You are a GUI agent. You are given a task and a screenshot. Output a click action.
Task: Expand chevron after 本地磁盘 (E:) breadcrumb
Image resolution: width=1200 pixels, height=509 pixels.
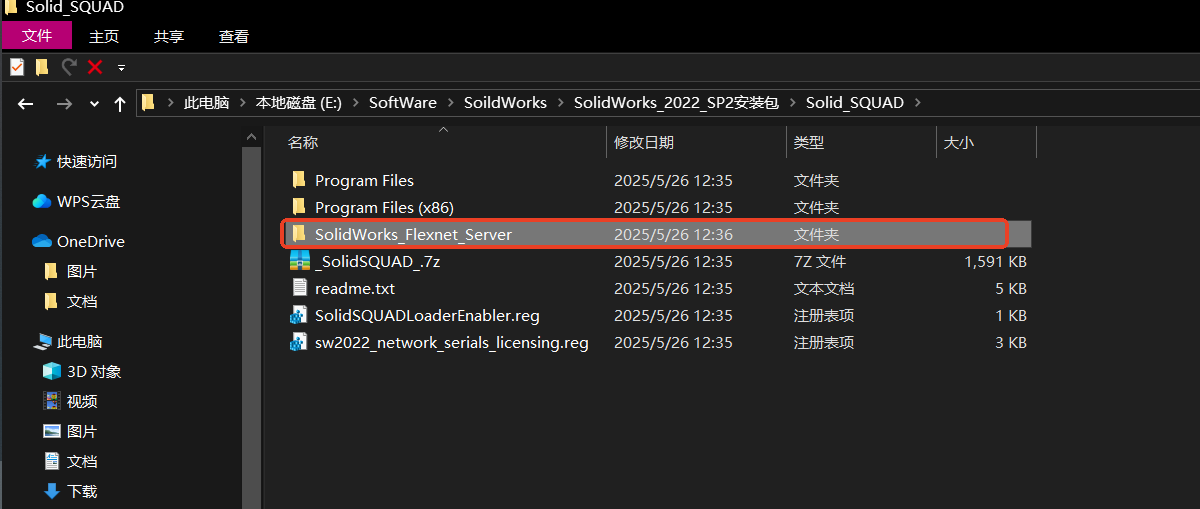pos(355,102)
